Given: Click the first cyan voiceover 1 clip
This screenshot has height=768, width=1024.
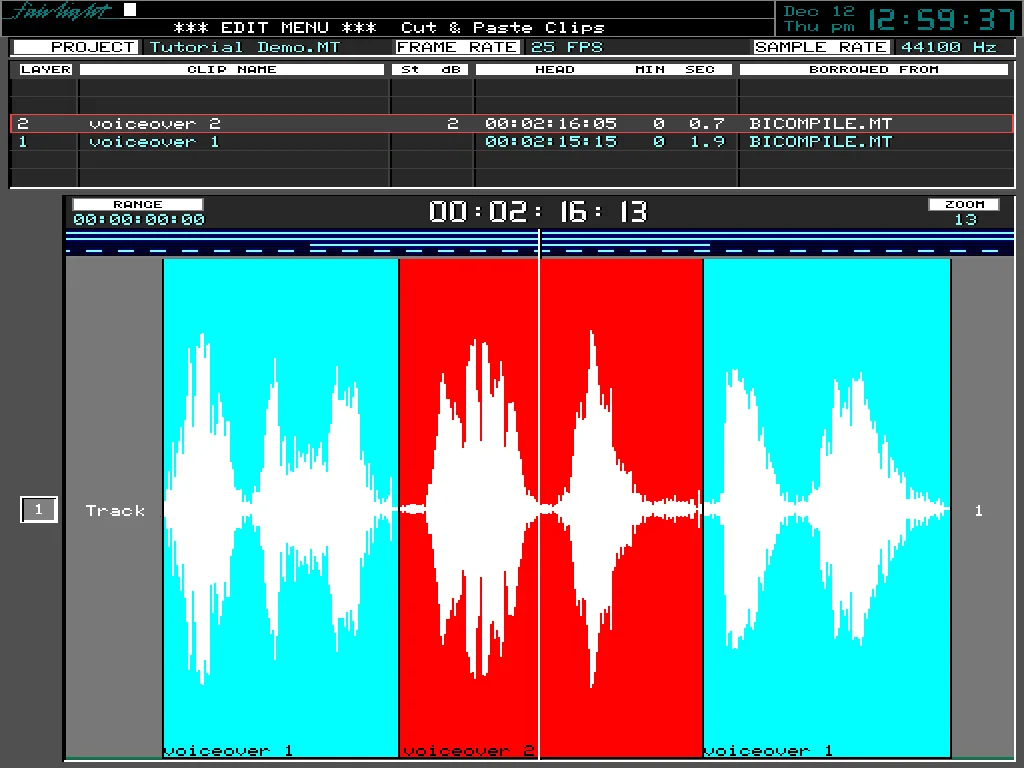Looking at the screenshot, I should pos(281,508).
